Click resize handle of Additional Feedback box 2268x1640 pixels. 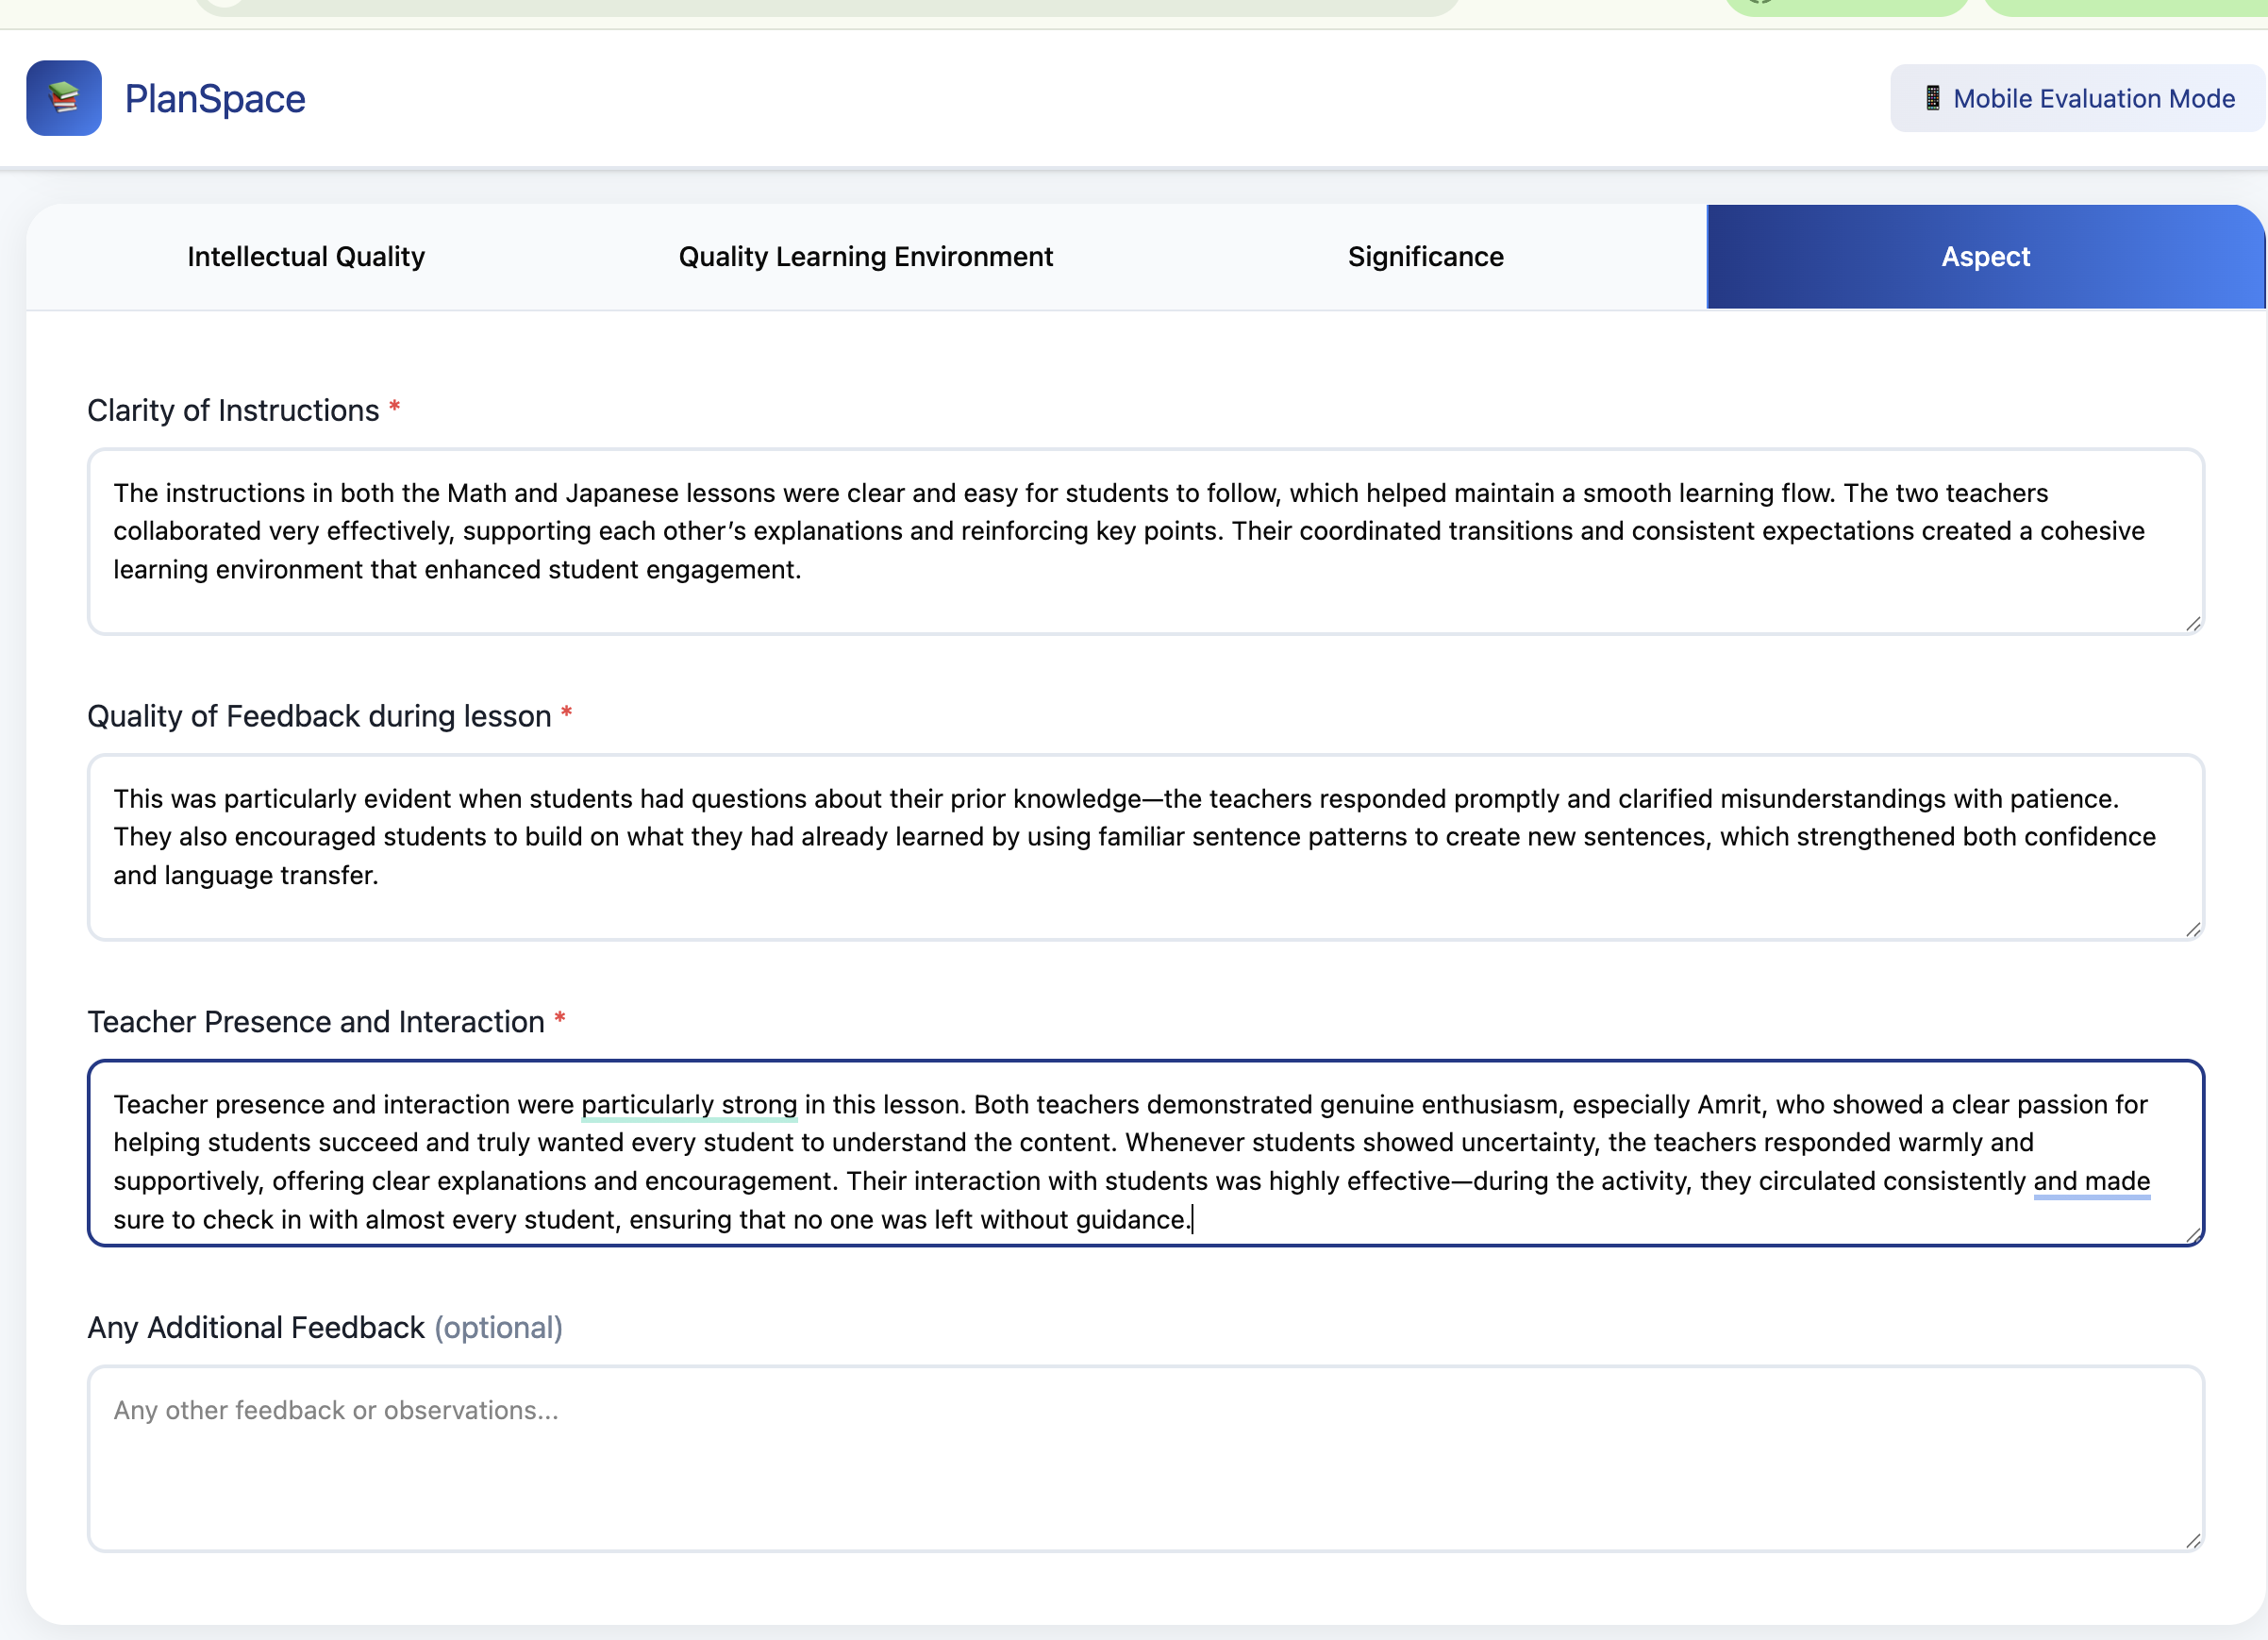tap(2193, 1541)
